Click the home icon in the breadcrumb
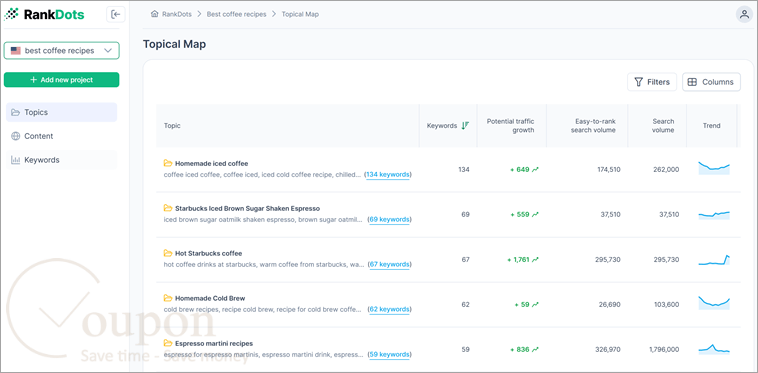This screenshot has width=758, height=373. pos(155,14)
